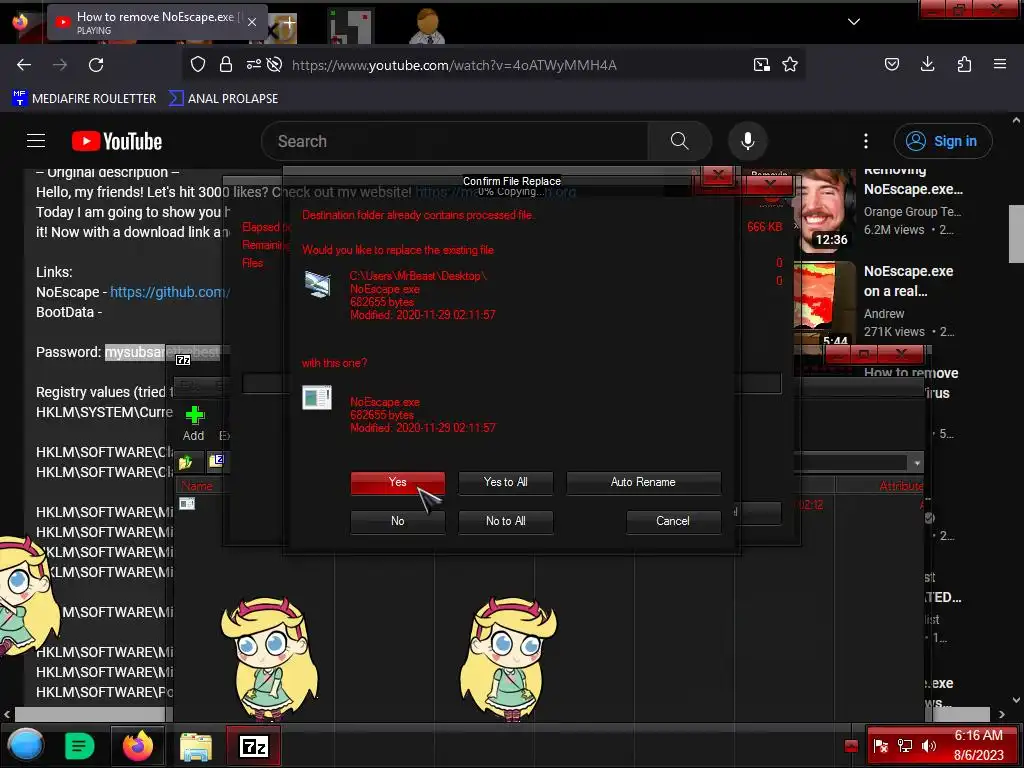Choose Auto Rename button
Viewport: 1024px width, 768px height.
pos(643,482)
